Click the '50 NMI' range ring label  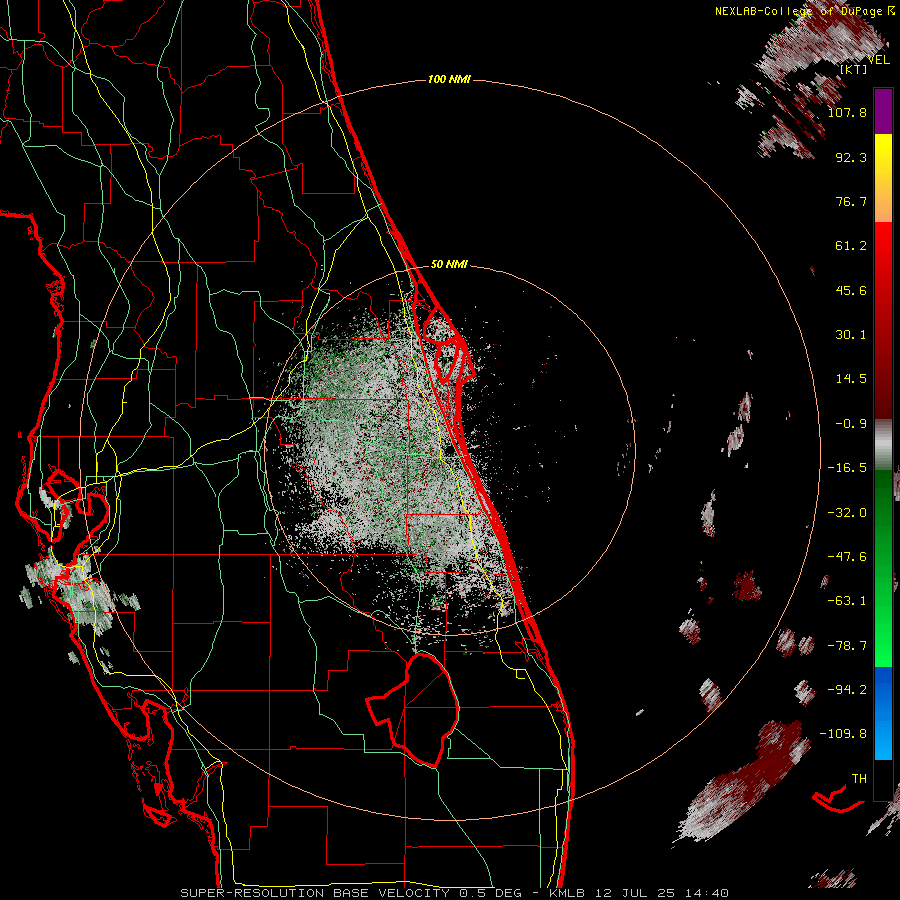449,265
